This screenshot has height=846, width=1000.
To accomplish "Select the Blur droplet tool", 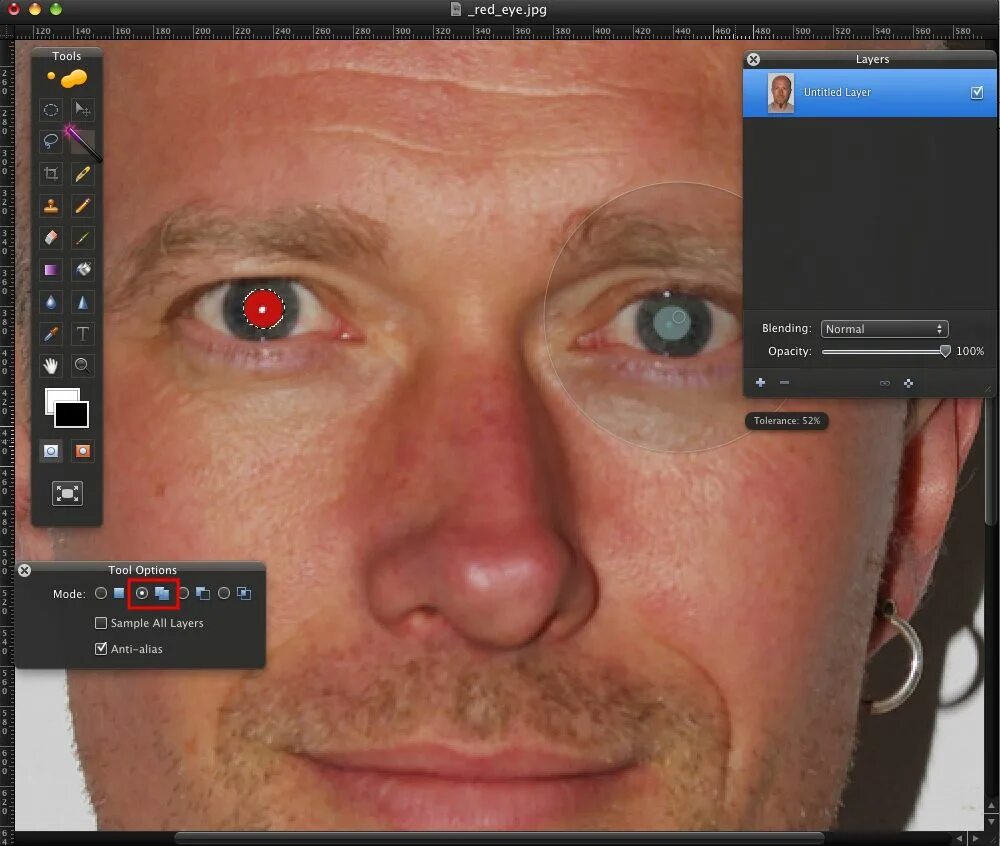I will pos(51,302).
